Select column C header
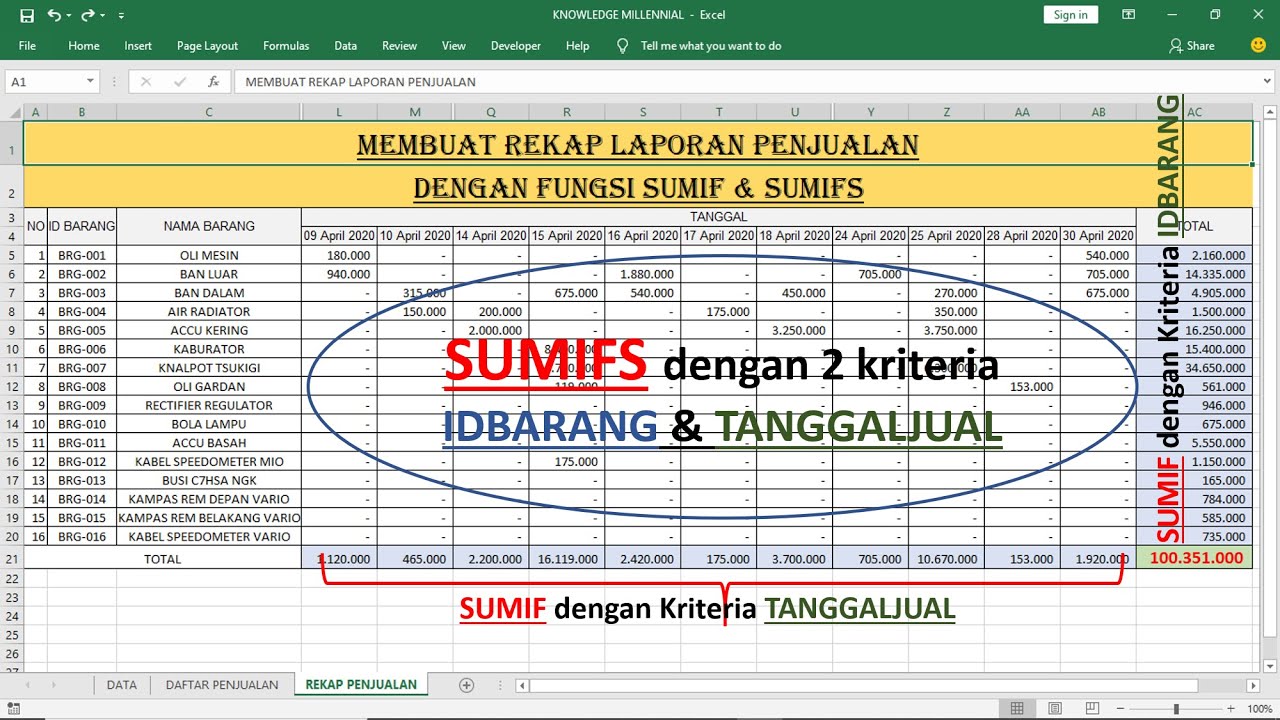The image size is (1280, 720). click(x=209, y=112)
